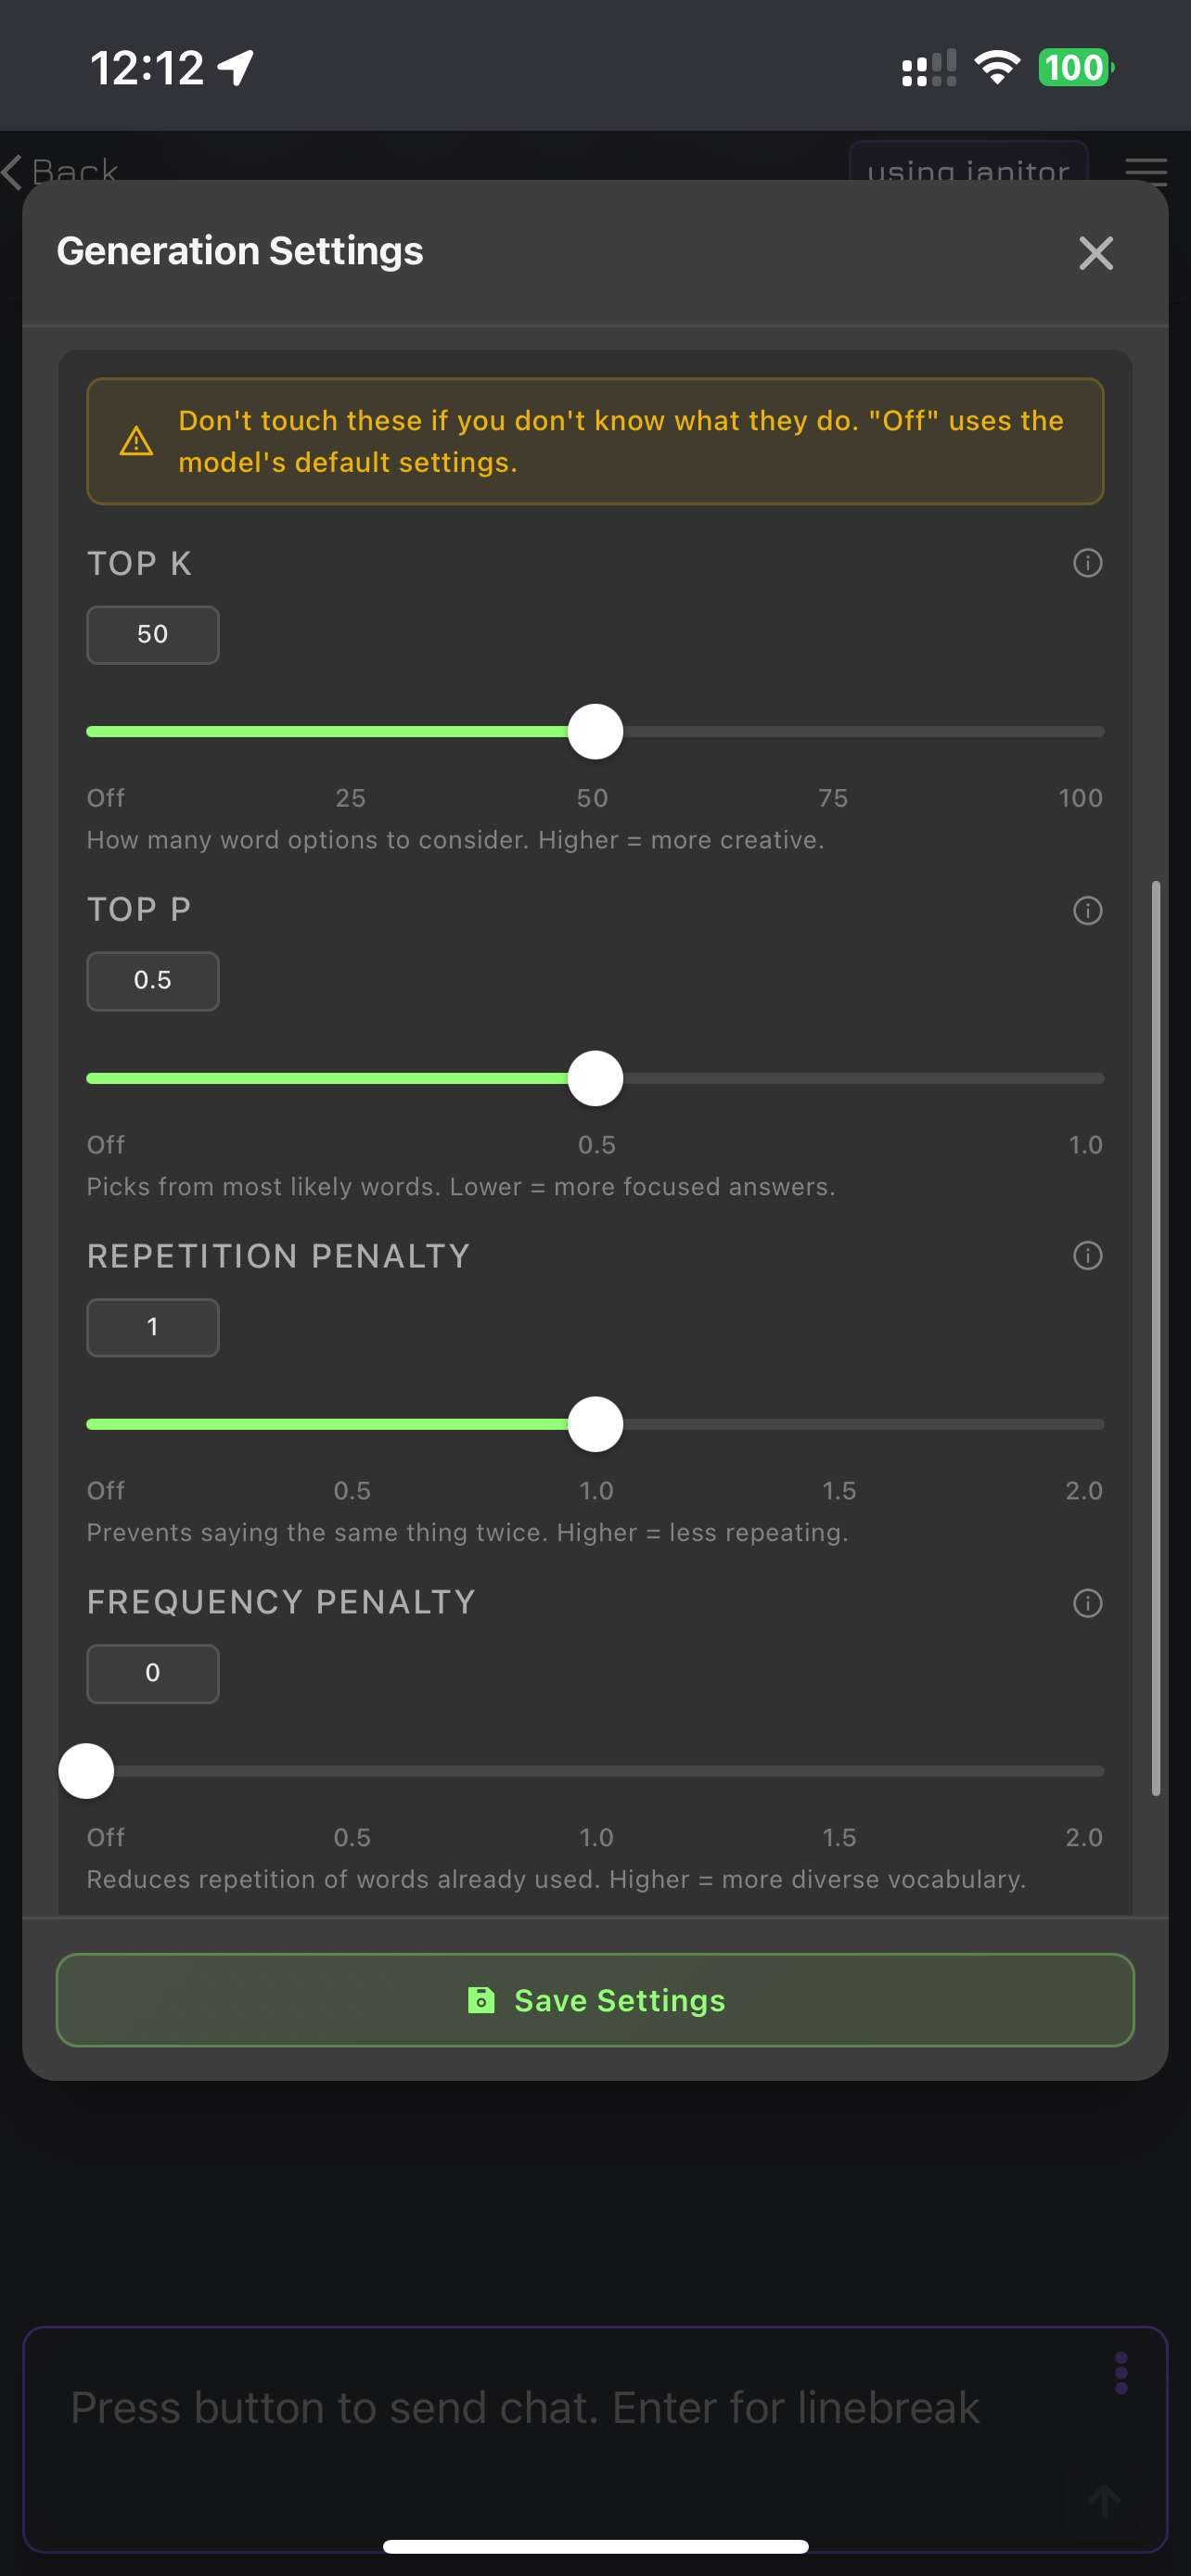
Task: Focus the Top P value field
Action: click(x=153, y=981)
